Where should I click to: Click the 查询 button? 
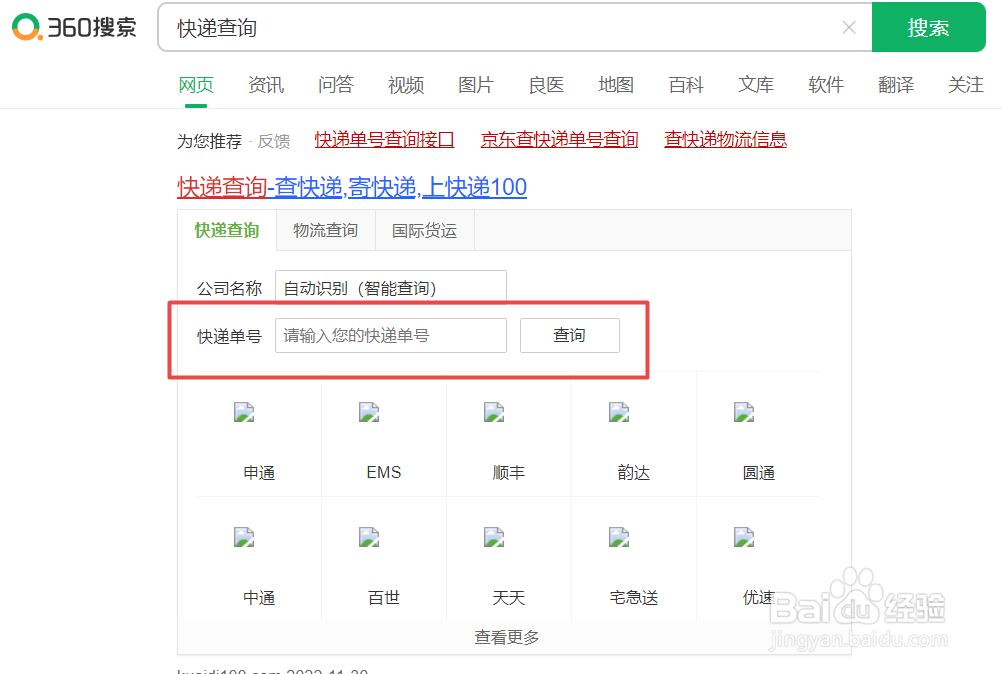(x=569, y=335)
